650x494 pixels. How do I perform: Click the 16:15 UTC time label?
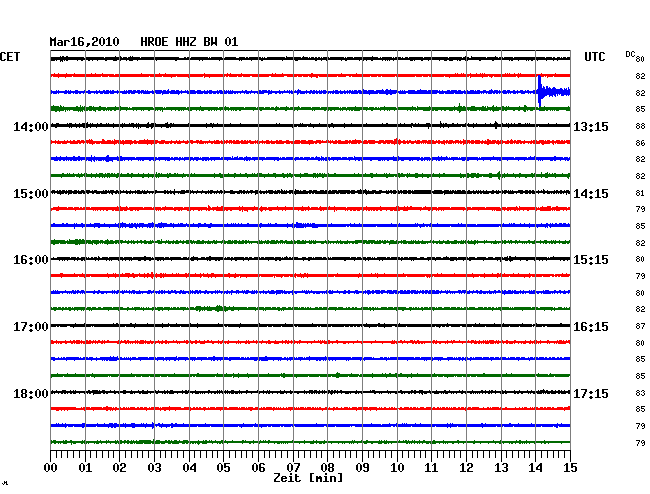(591, 327)
